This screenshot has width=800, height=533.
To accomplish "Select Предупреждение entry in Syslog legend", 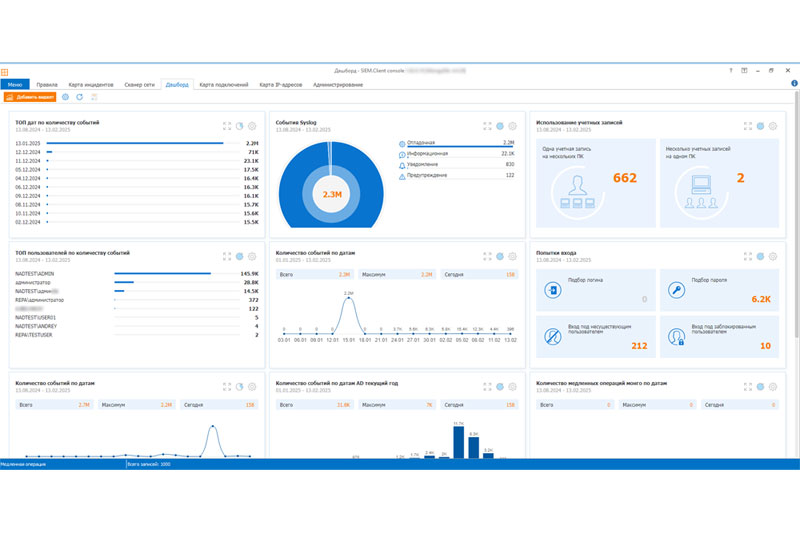I will coord(456,175).
